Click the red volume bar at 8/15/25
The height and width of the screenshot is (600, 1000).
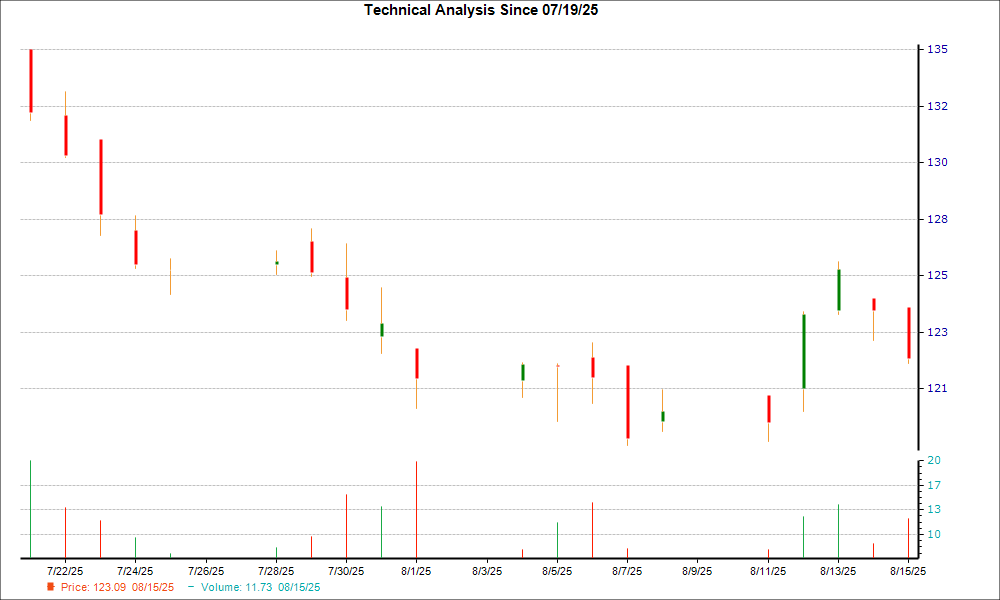pos(908,538)
